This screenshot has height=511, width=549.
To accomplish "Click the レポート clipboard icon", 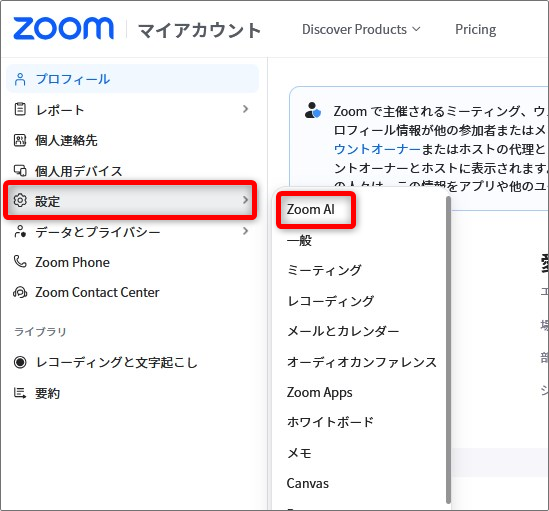I will [20, 109].
